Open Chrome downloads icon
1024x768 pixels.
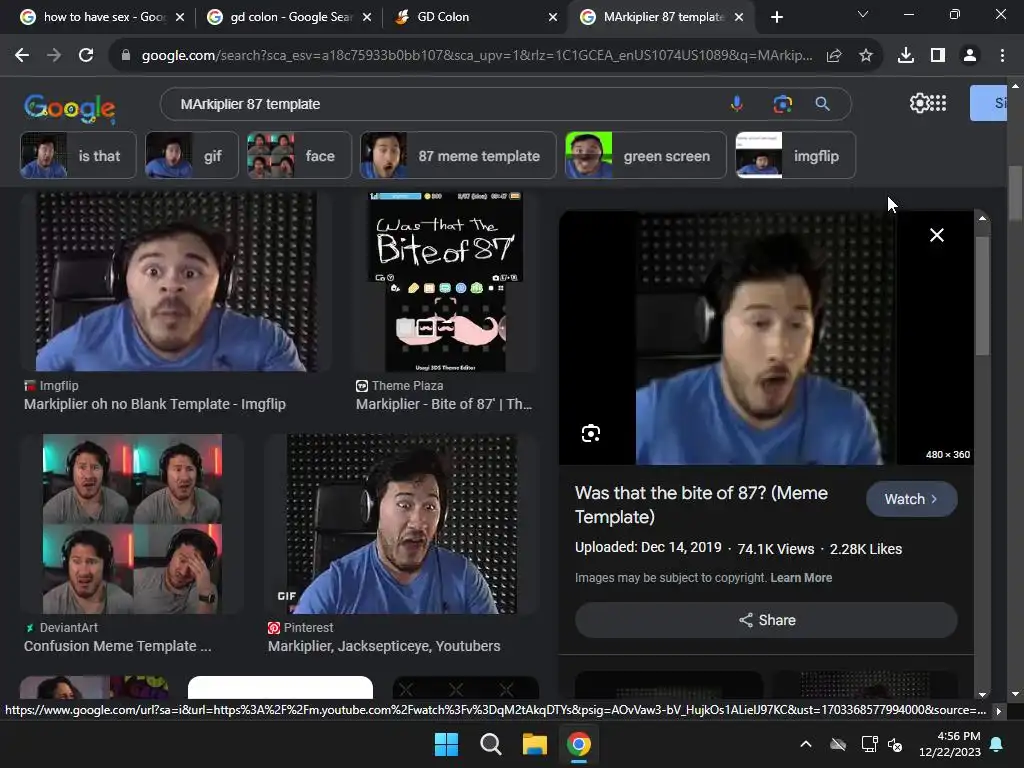[906, 56]
